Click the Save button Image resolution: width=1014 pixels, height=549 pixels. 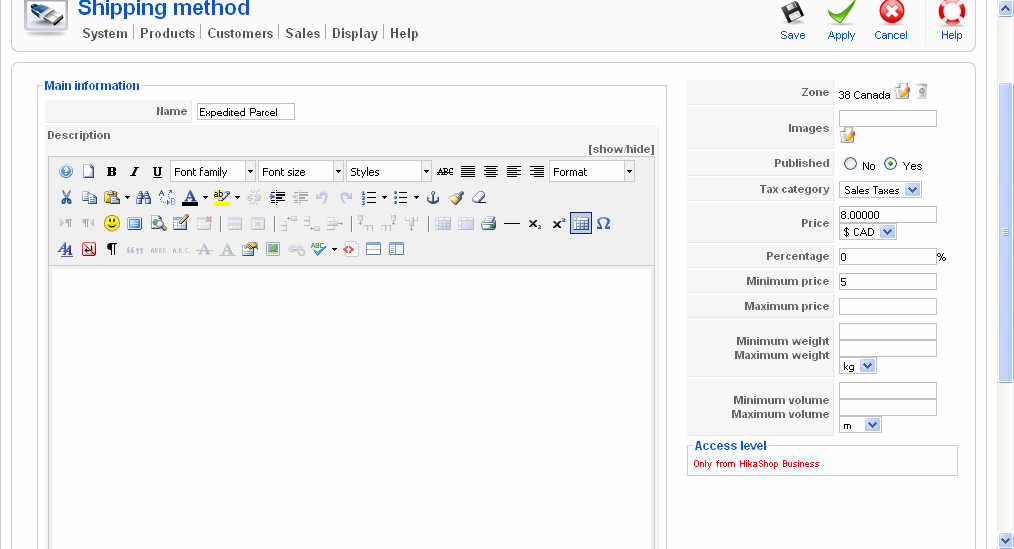[x=793, y=20]
